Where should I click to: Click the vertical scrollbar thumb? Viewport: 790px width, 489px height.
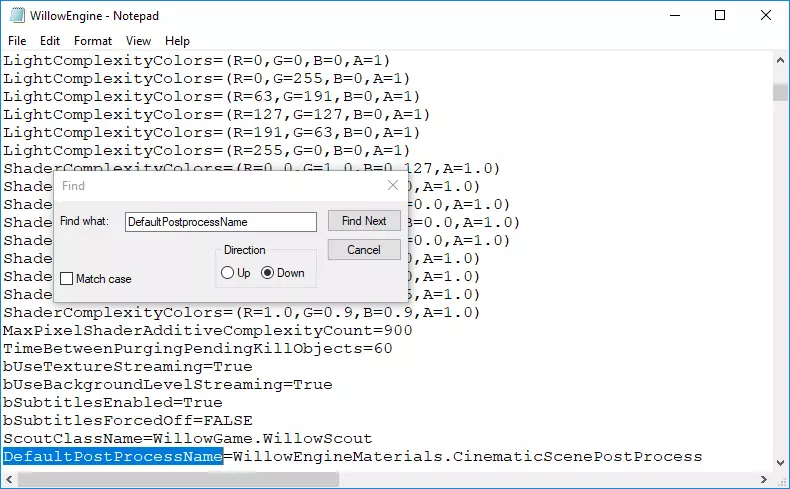(780, 93)
